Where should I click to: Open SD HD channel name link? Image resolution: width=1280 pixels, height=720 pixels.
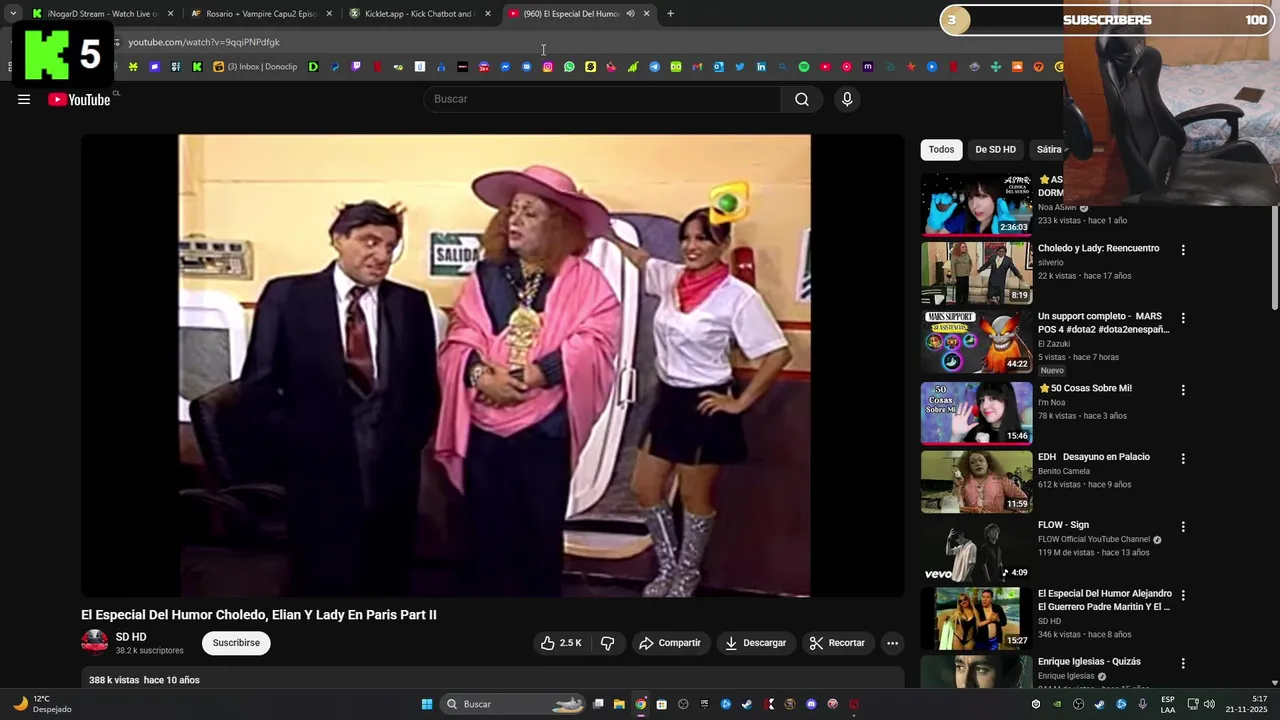coord(131,637)
